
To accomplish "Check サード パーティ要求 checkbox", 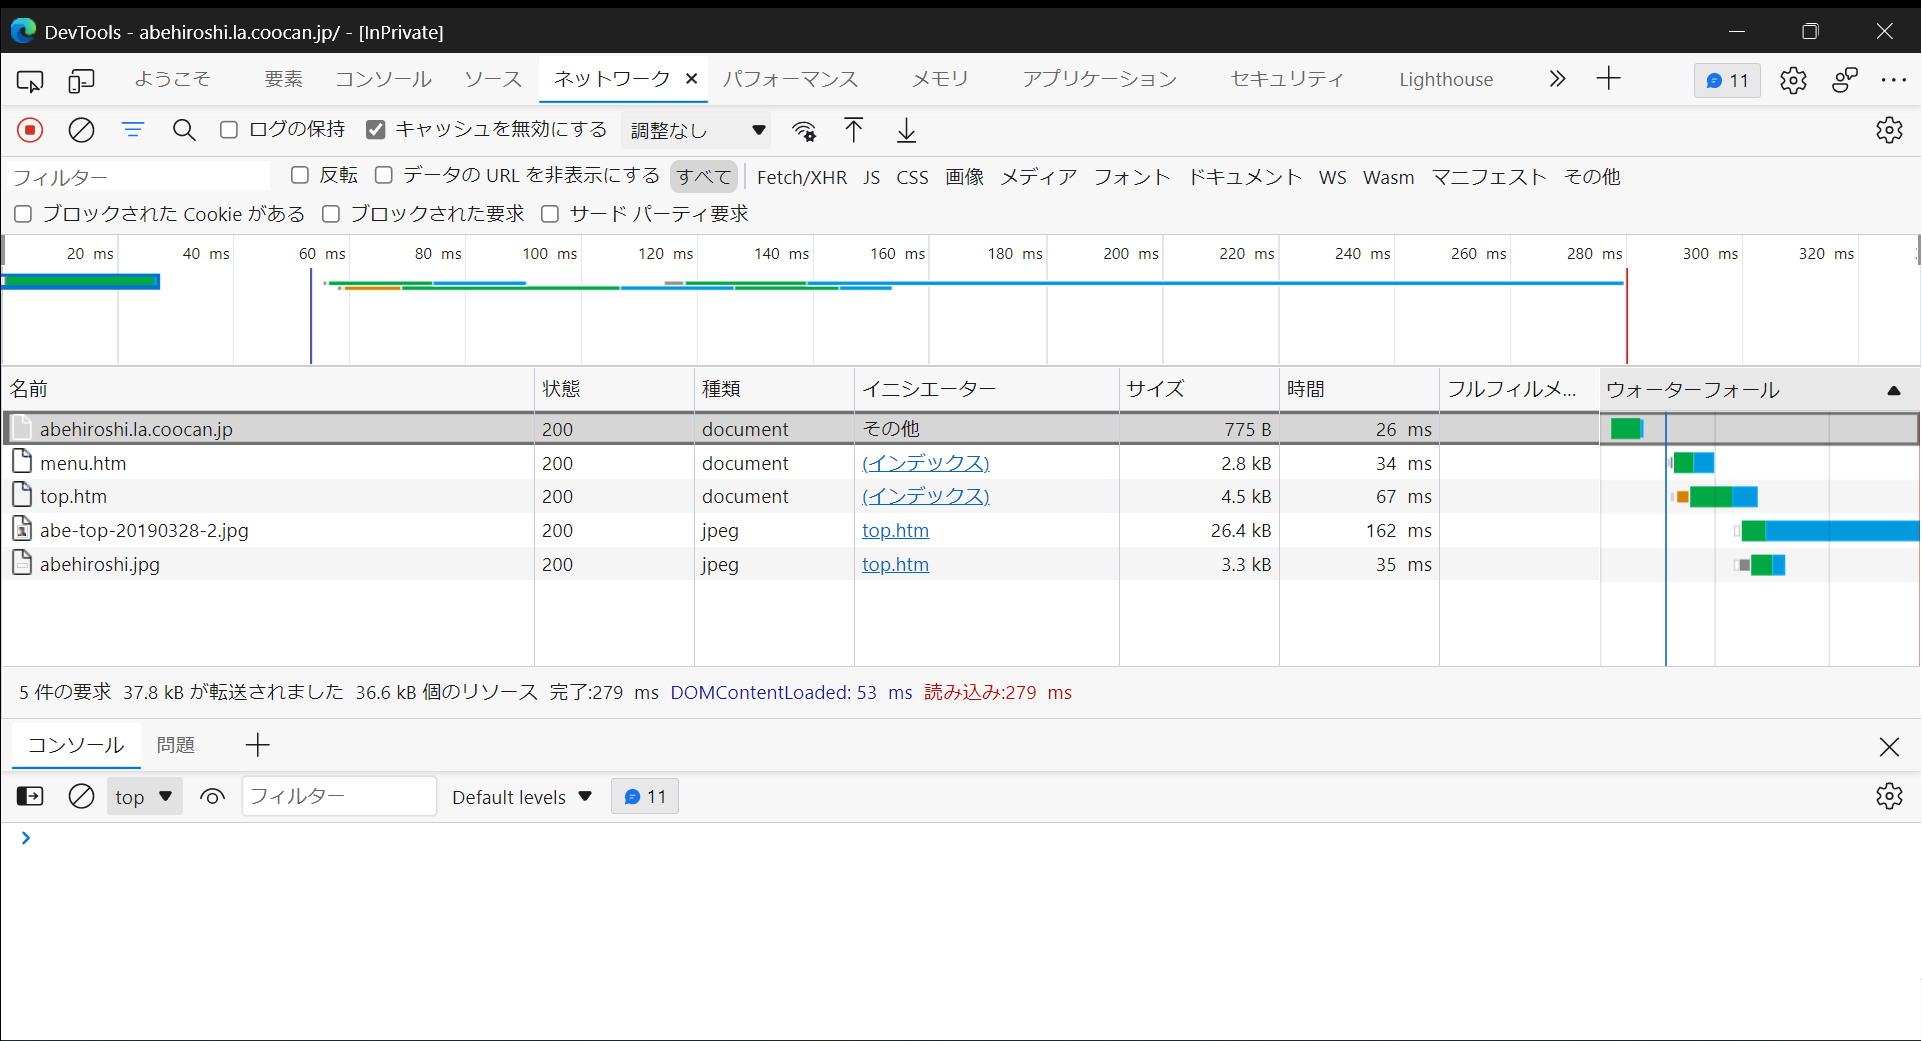I will 550,214.
